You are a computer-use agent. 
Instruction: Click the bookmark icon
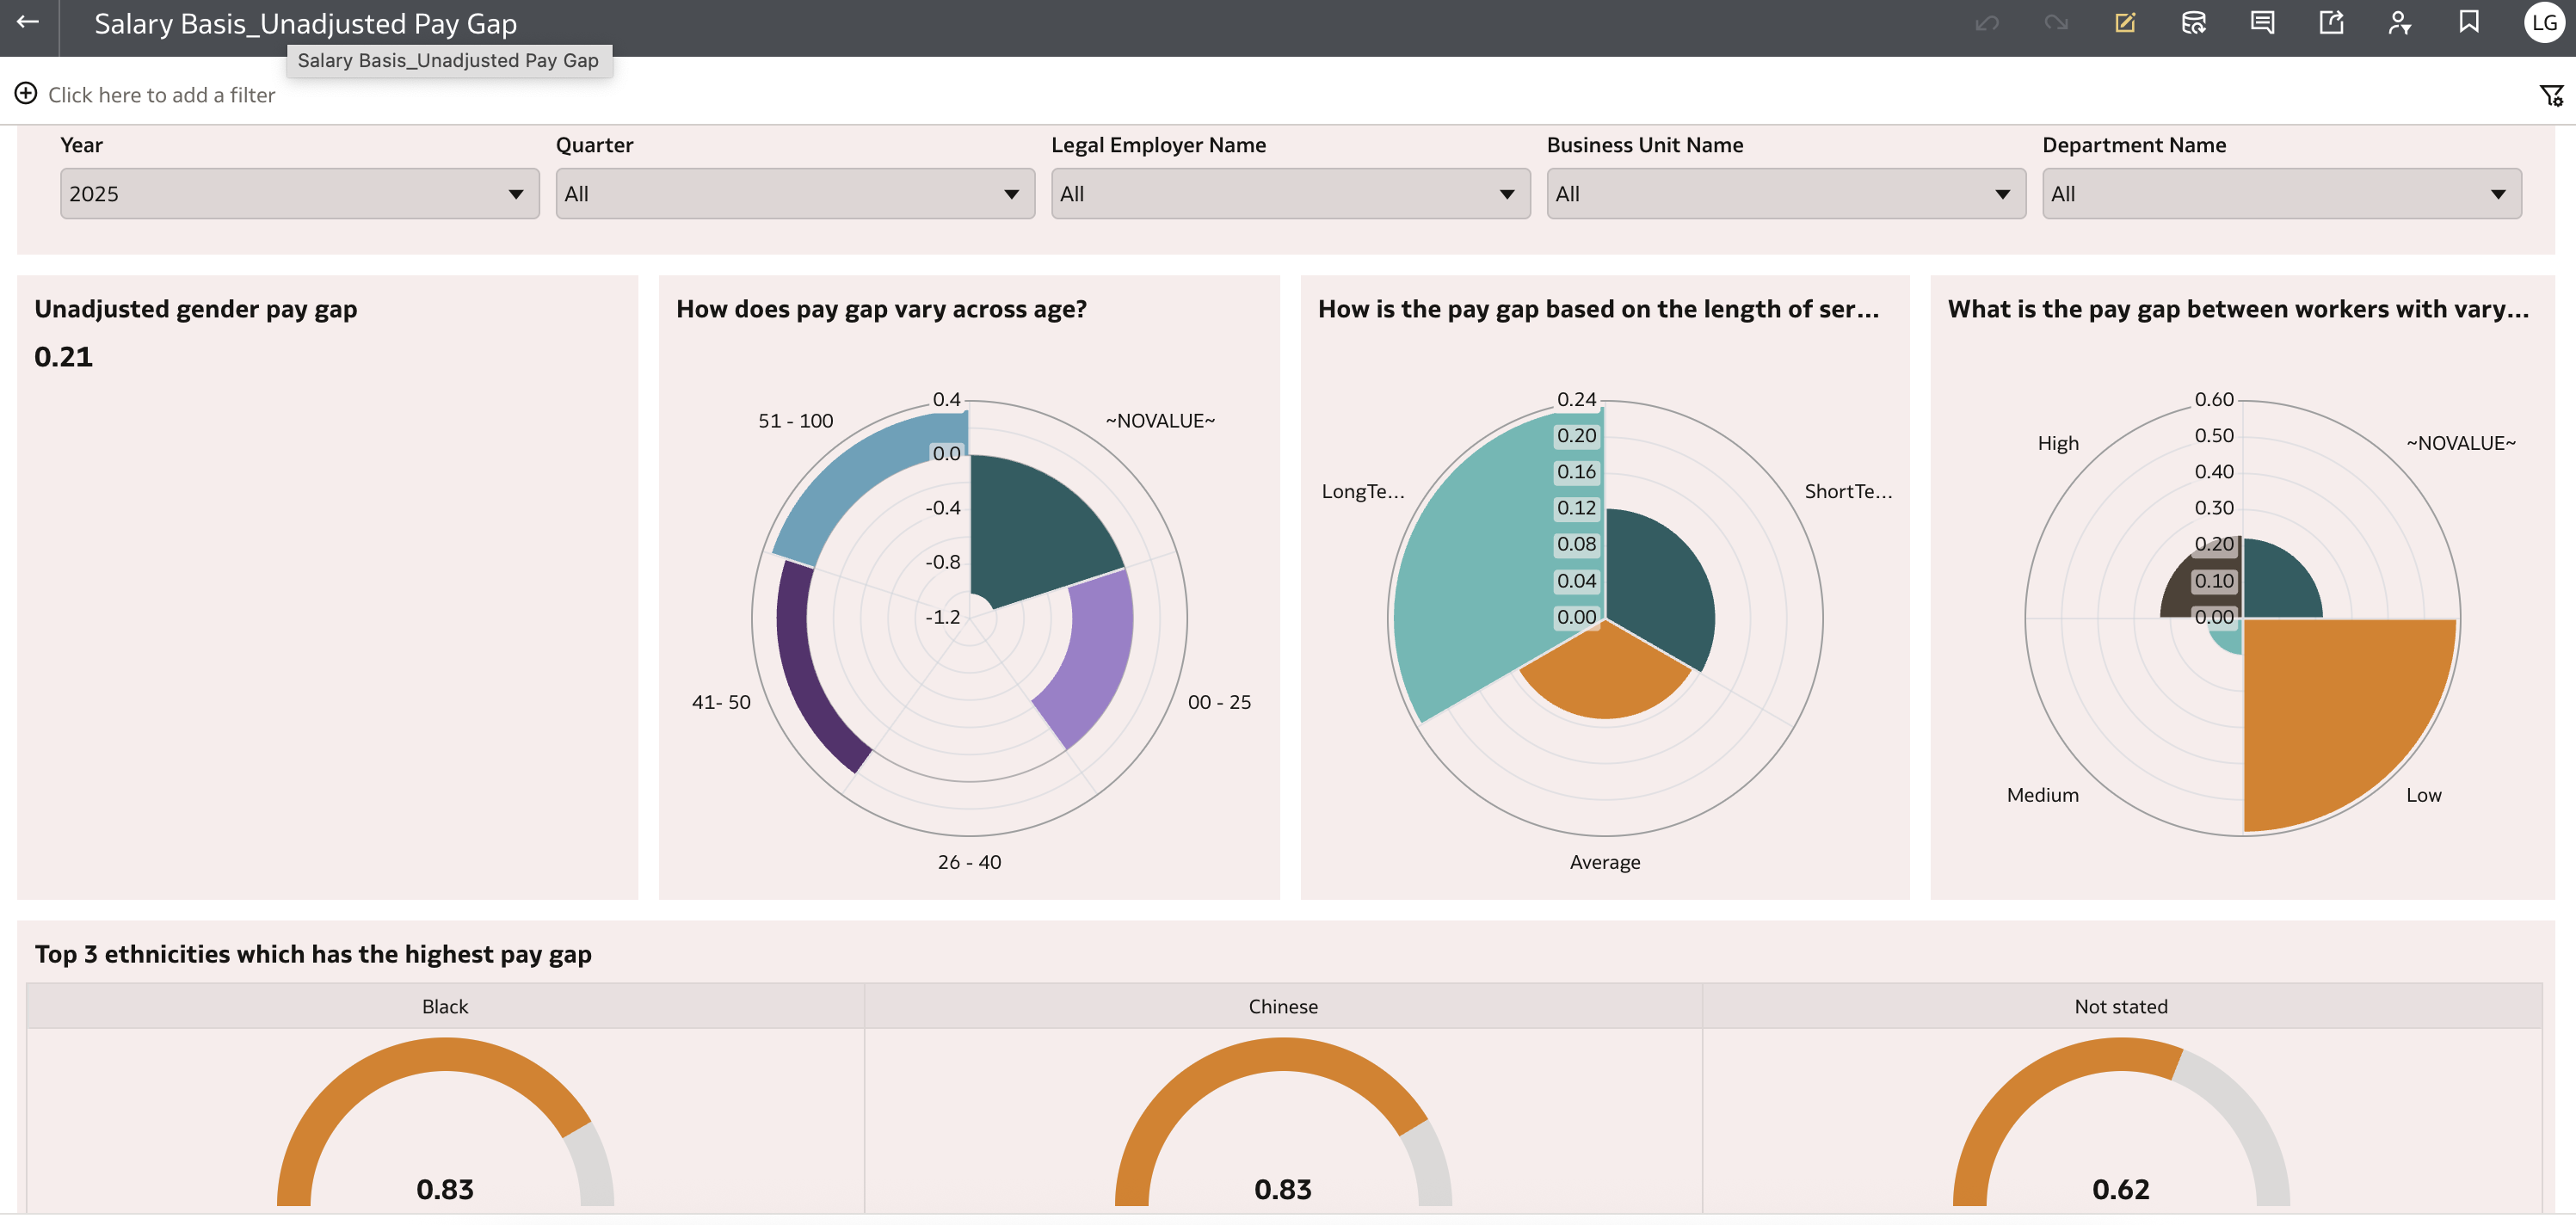2469,22
